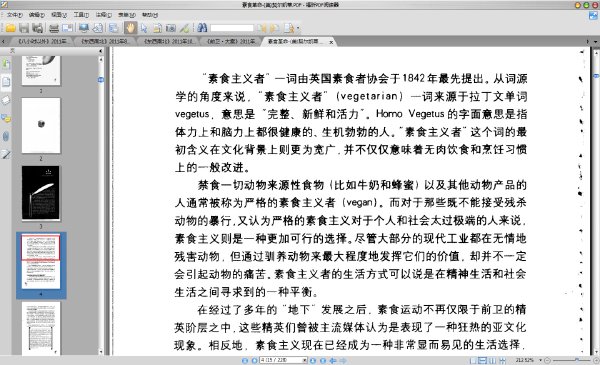Select the black page 3 thumbnail

[41, 193]
